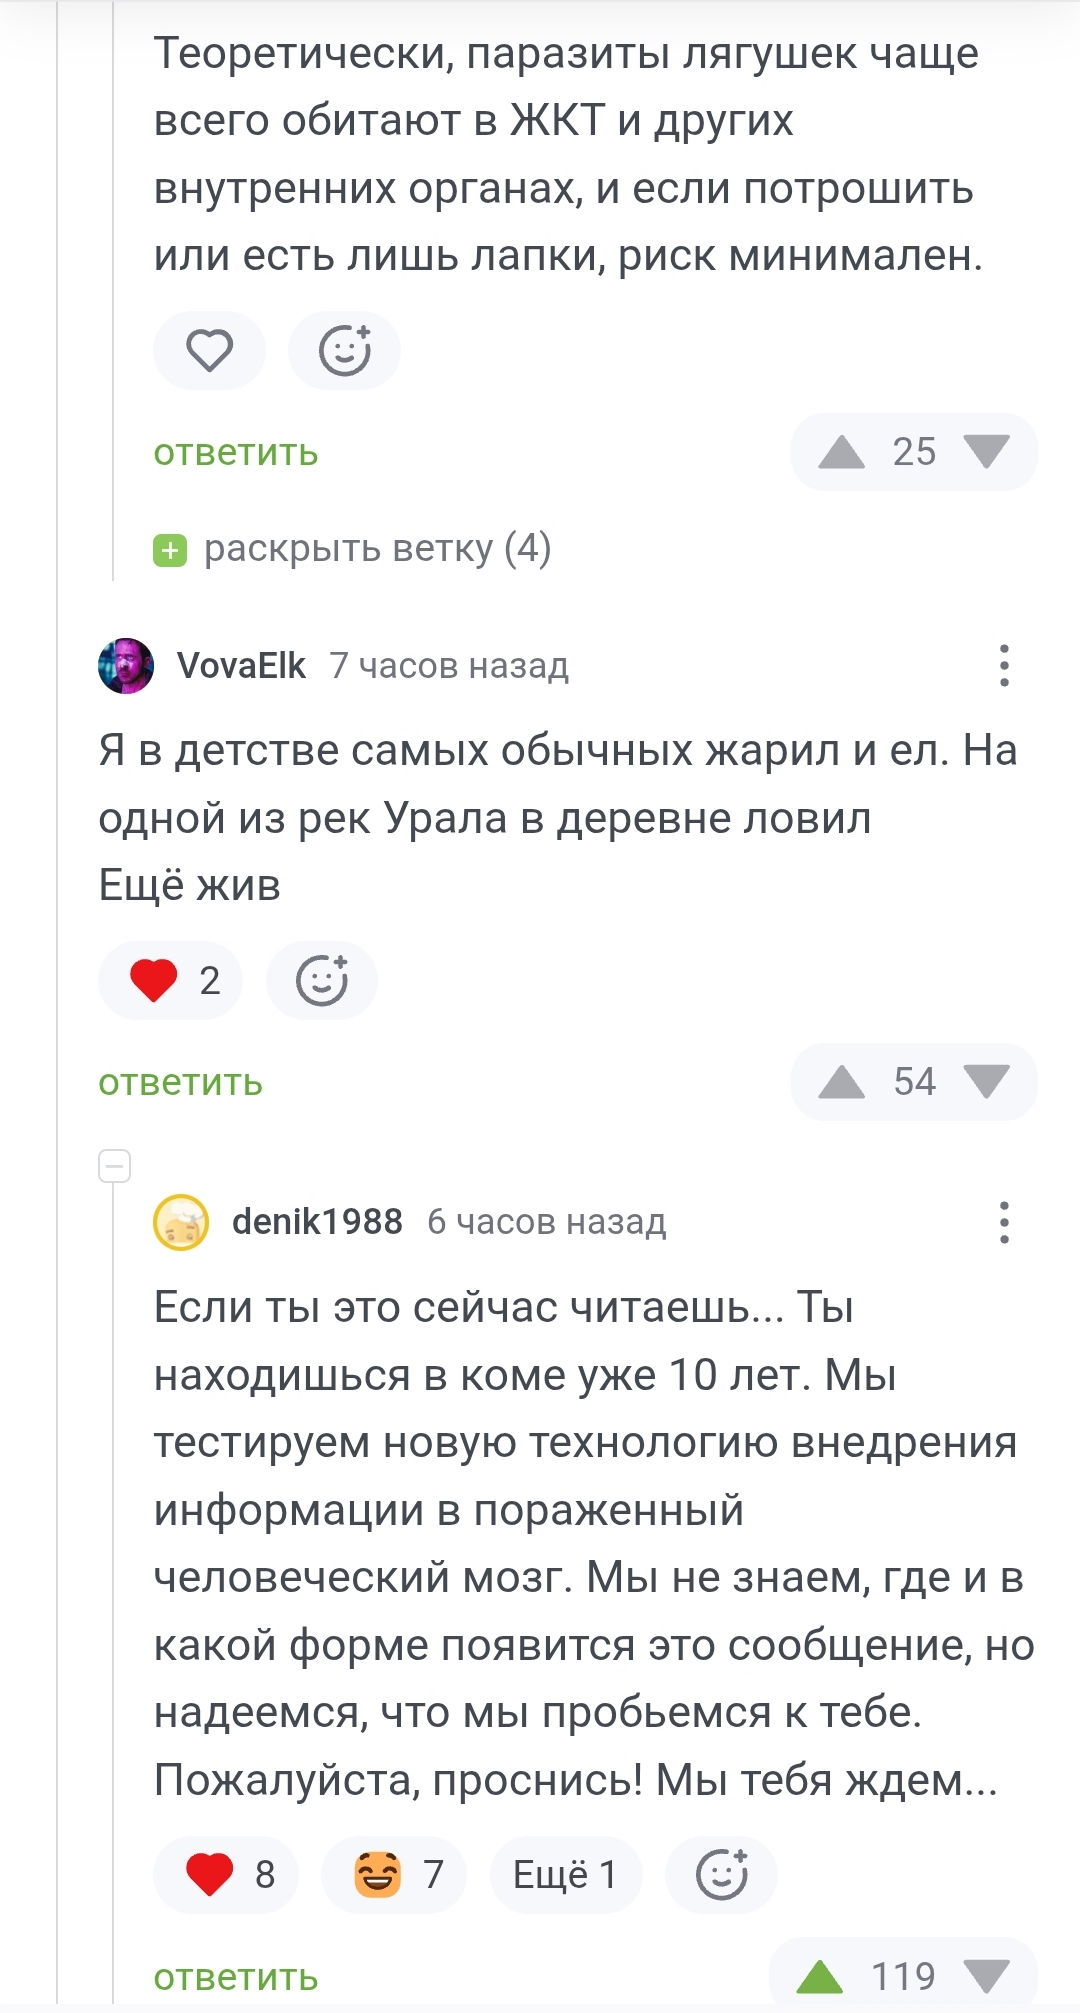Viewport: 1080px width, 2013px height.
Task: Open VovaElk's profile avatar
Action: tap(126, 666)
